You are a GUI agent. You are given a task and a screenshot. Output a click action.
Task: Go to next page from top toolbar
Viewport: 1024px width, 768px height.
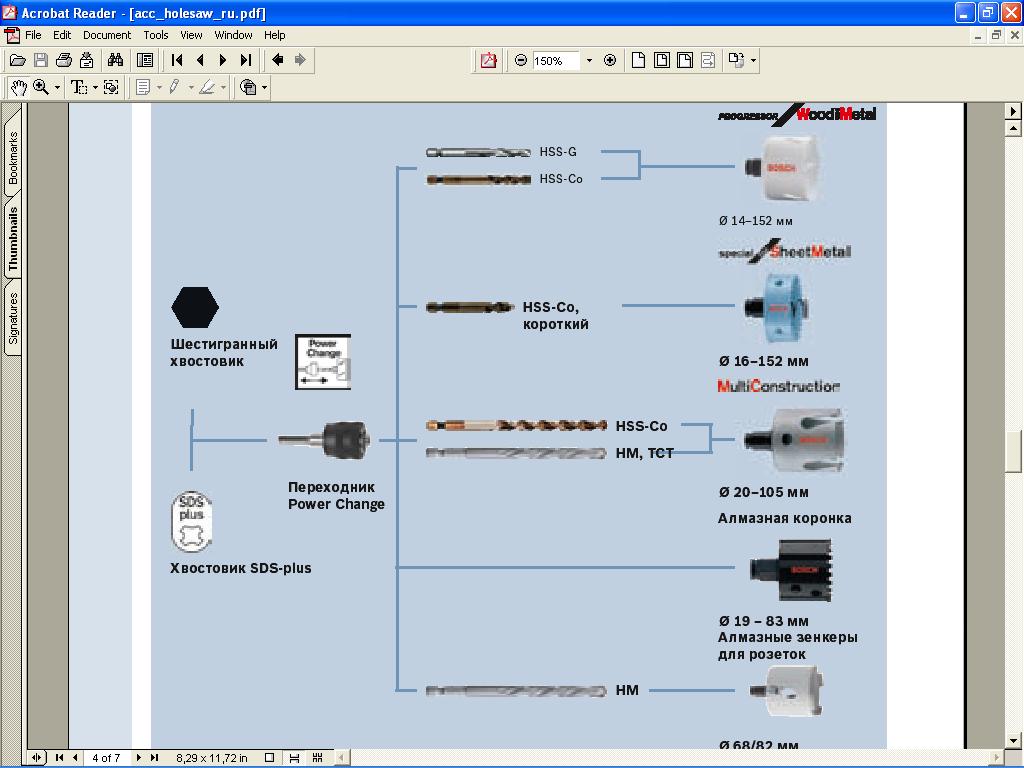[x=223, y=61]
